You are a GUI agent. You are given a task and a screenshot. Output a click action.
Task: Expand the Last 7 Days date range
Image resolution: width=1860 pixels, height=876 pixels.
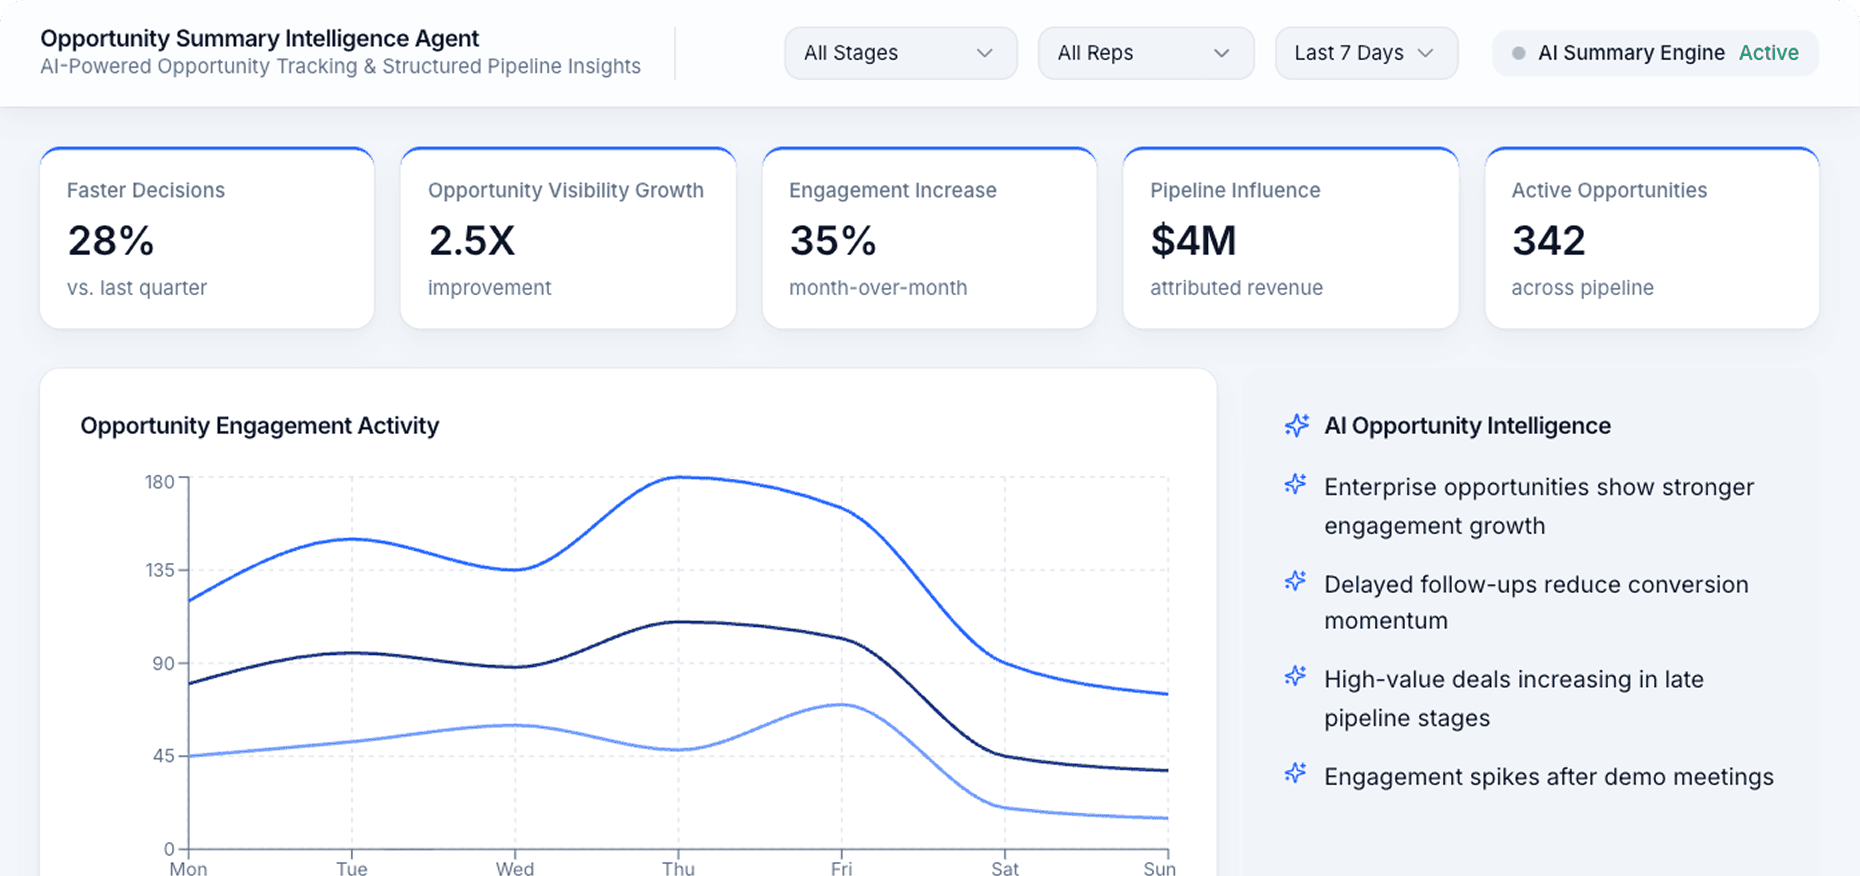(x=1366, y=53)
